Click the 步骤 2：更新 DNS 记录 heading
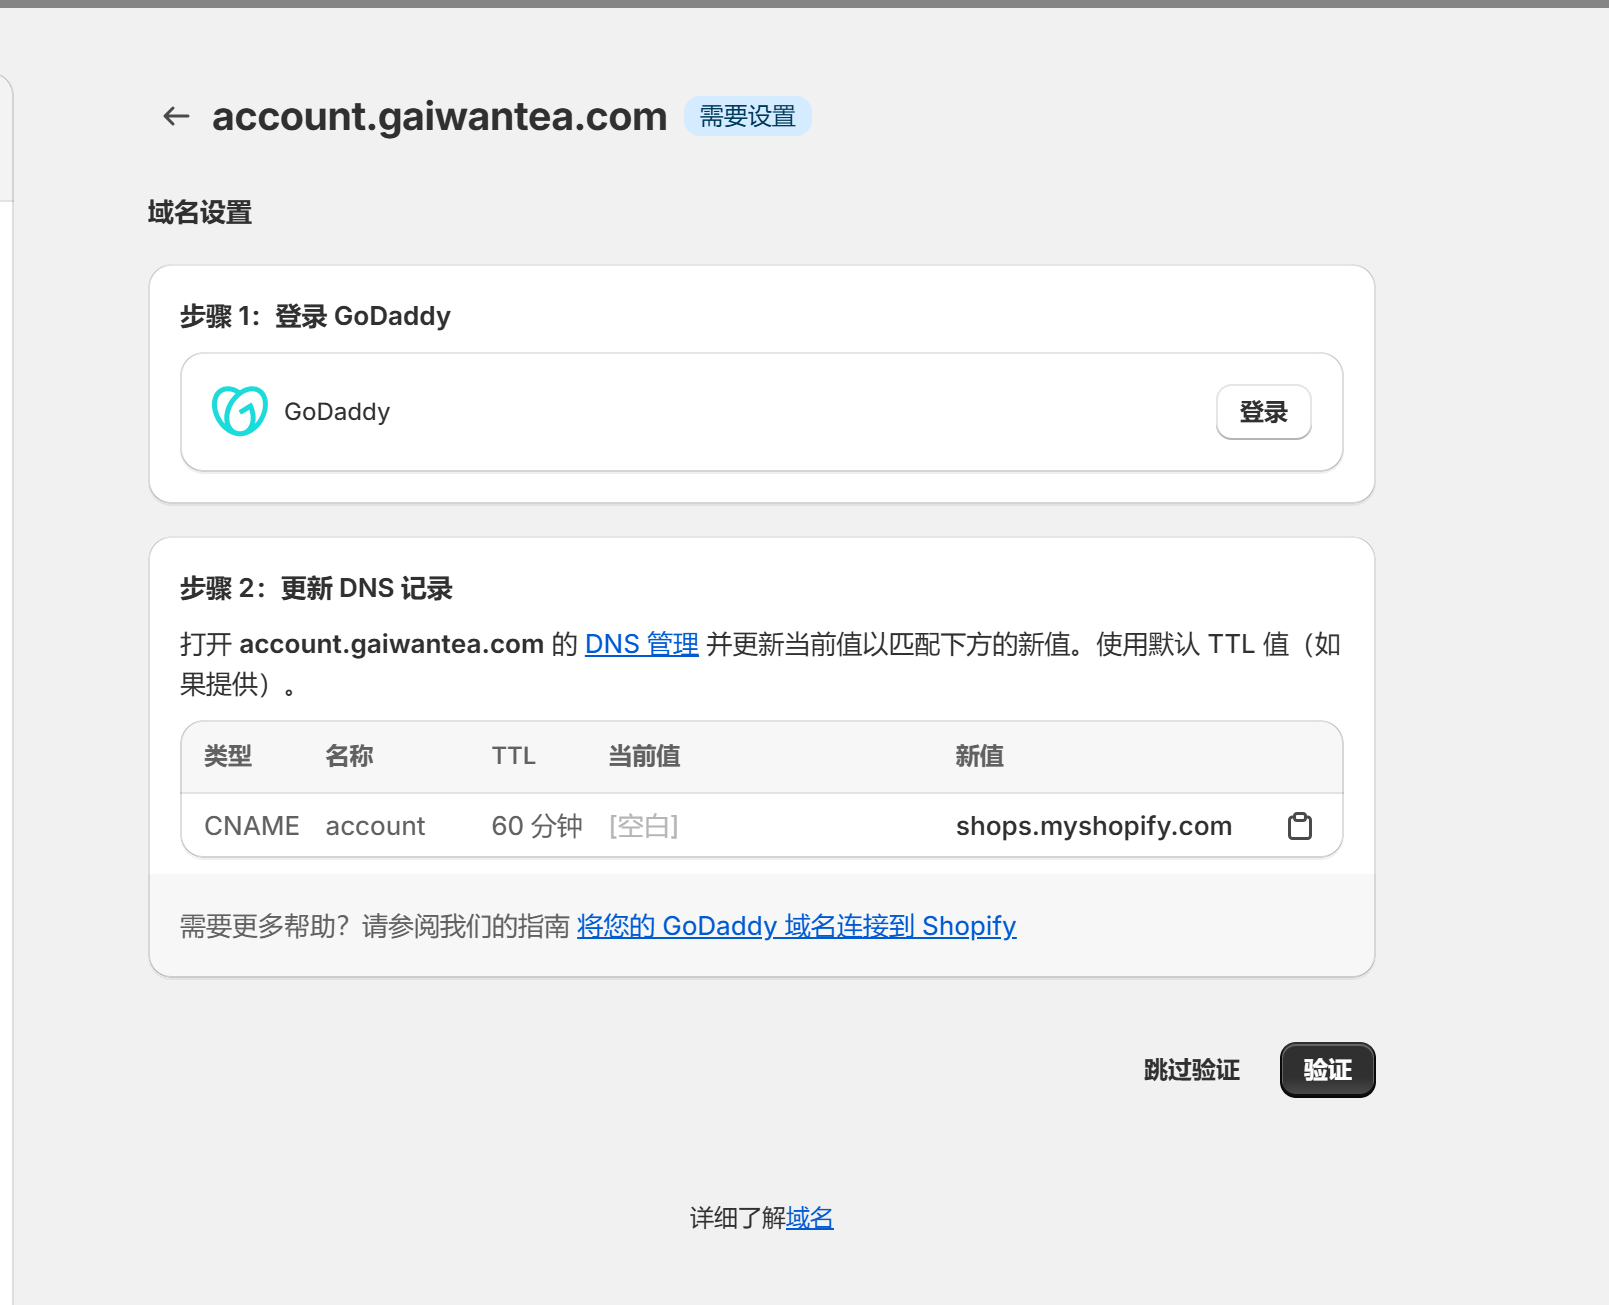 pyautogui.click(x=316, y=588)
